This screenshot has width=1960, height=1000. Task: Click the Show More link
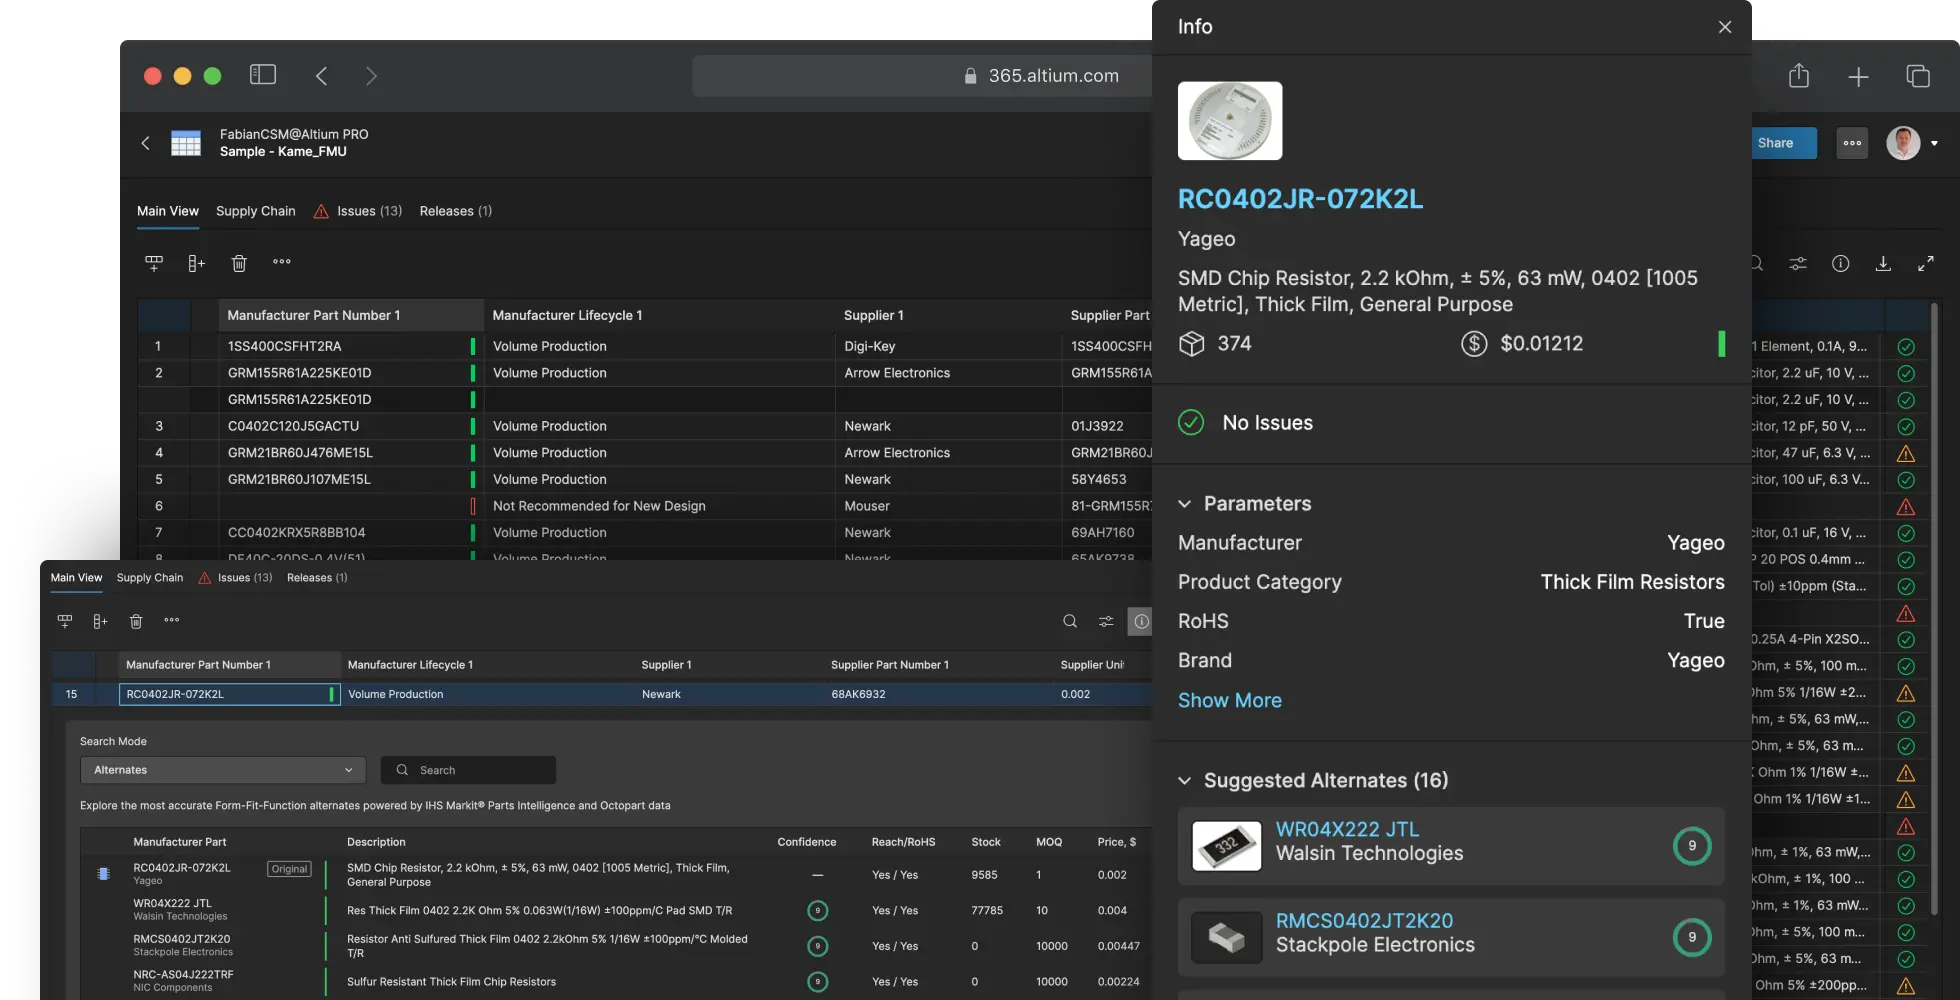(x=1229, y=701)
